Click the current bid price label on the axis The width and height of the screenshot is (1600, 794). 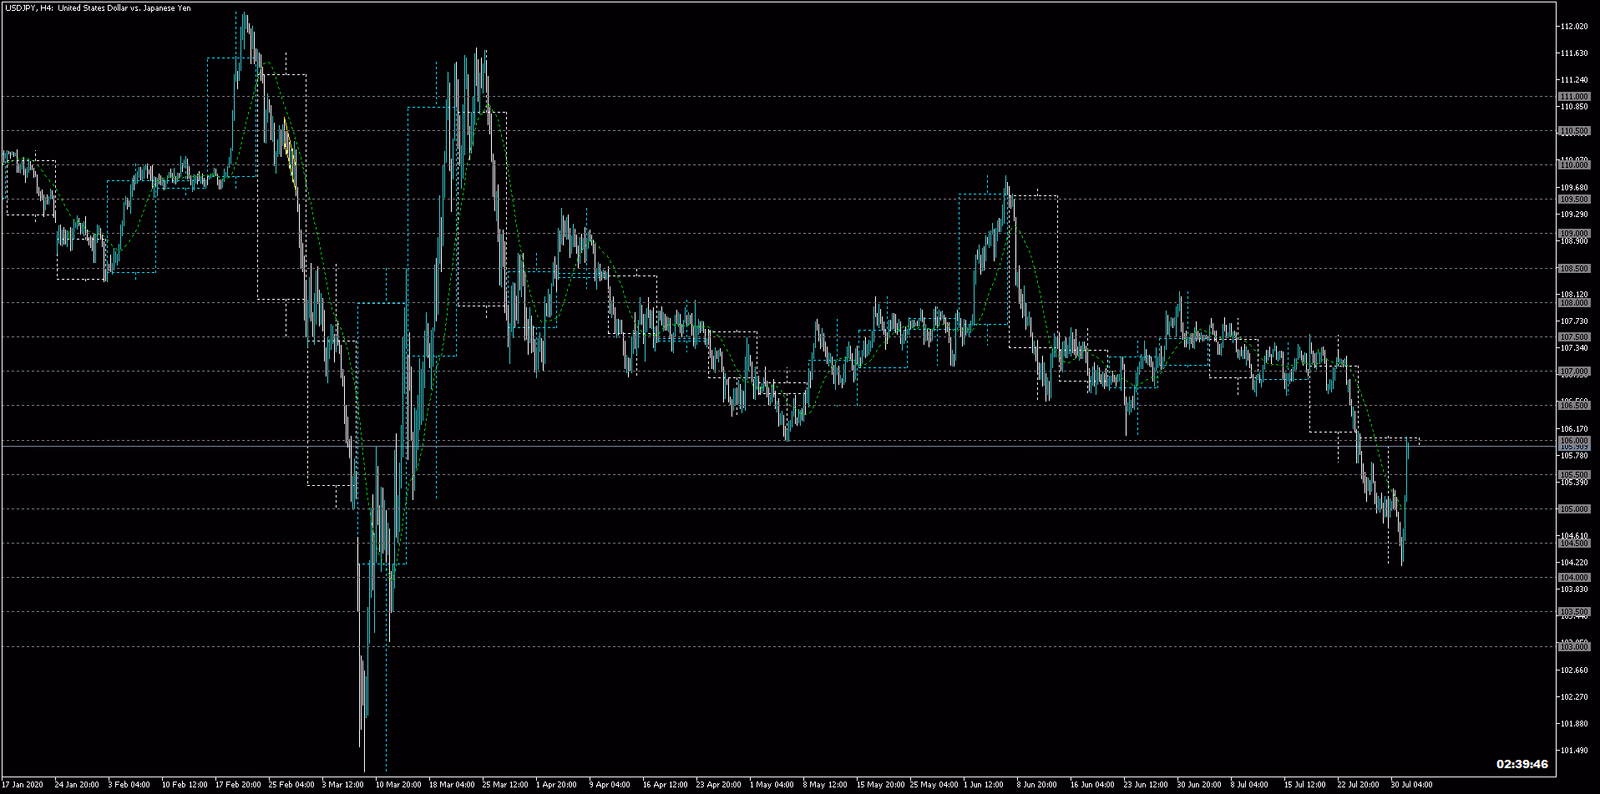point(1574,446)
